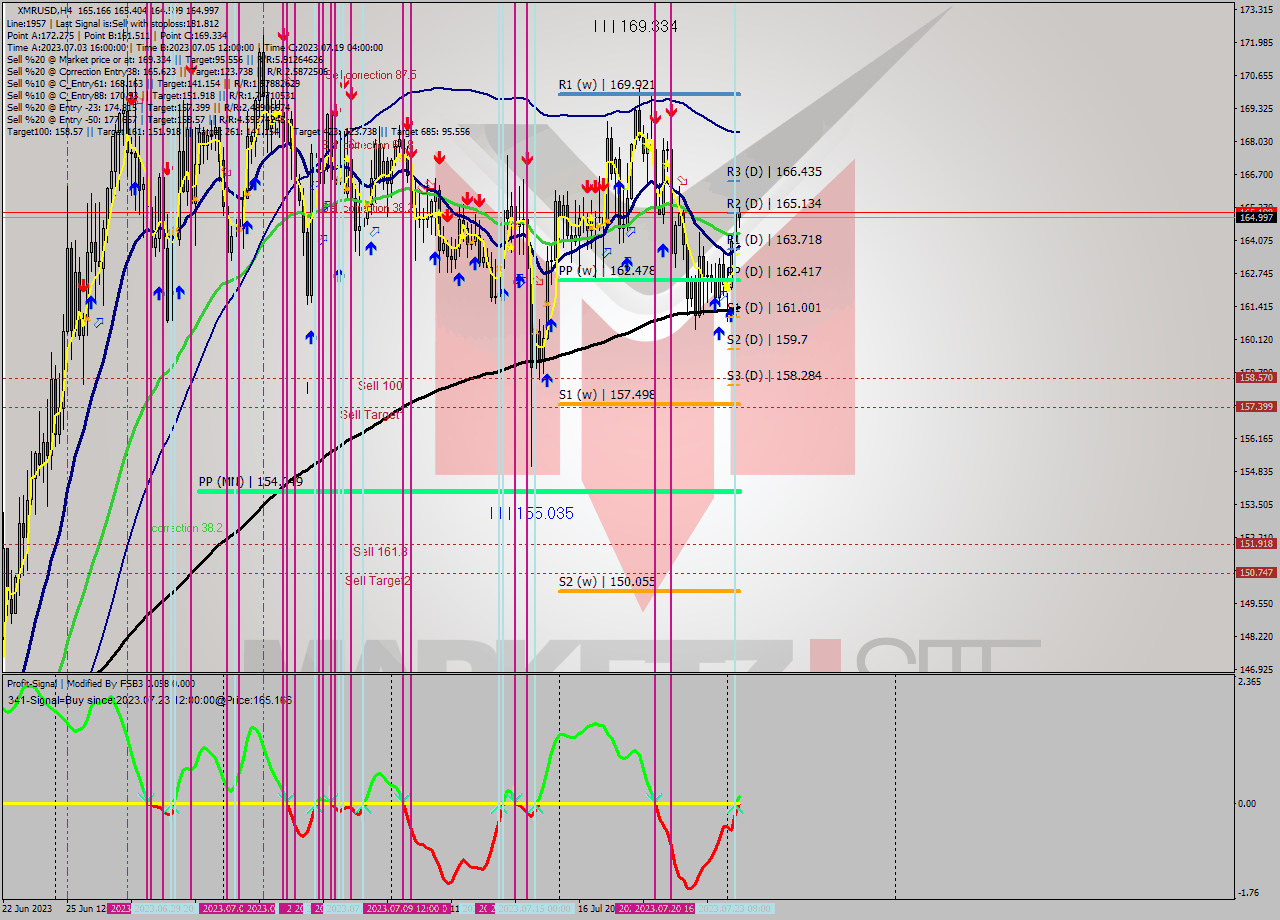
Task: Click the 'S1 (w) | 157.498' weekly support label
Action: point(607,395)
